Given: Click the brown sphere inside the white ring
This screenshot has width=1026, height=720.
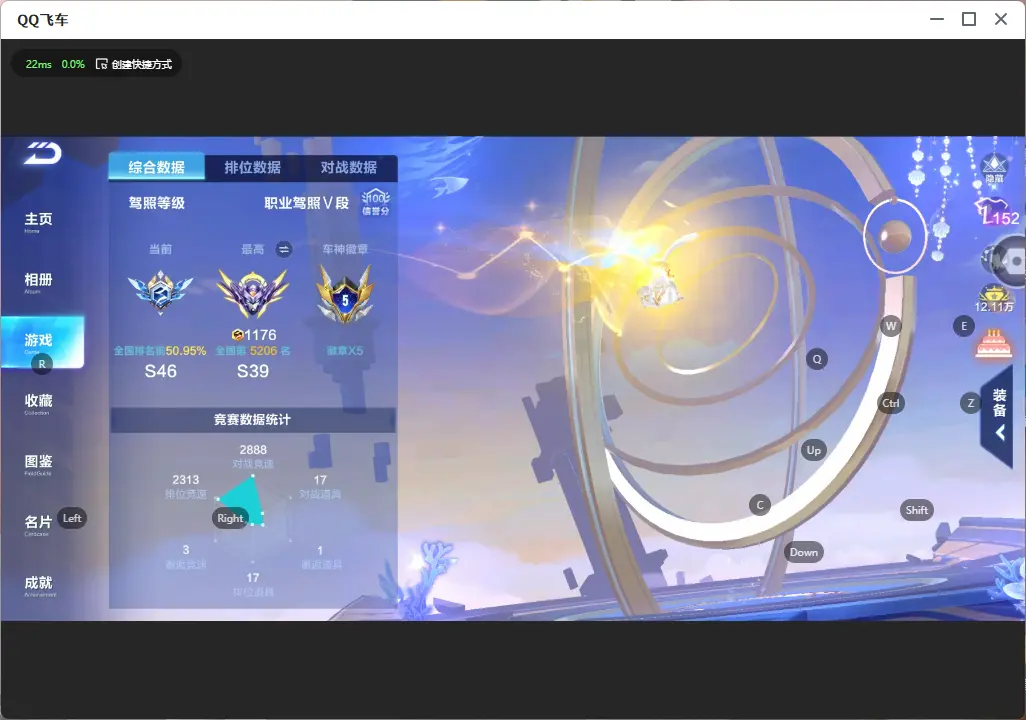Looking at the screenshot, I should tap(895, 236).
